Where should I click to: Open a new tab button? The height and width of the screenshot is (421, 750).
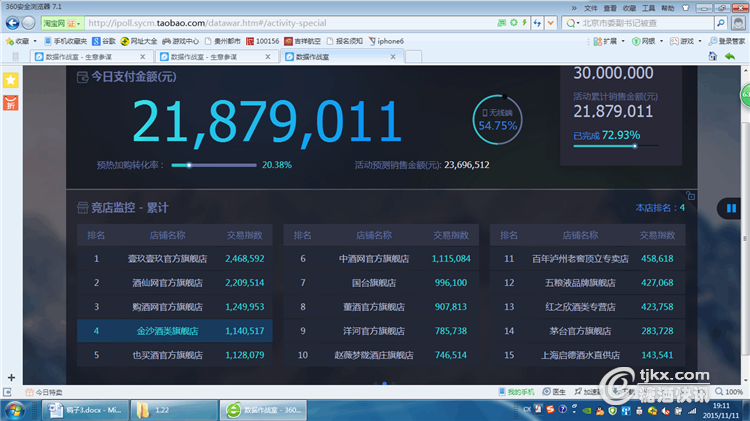413,57
